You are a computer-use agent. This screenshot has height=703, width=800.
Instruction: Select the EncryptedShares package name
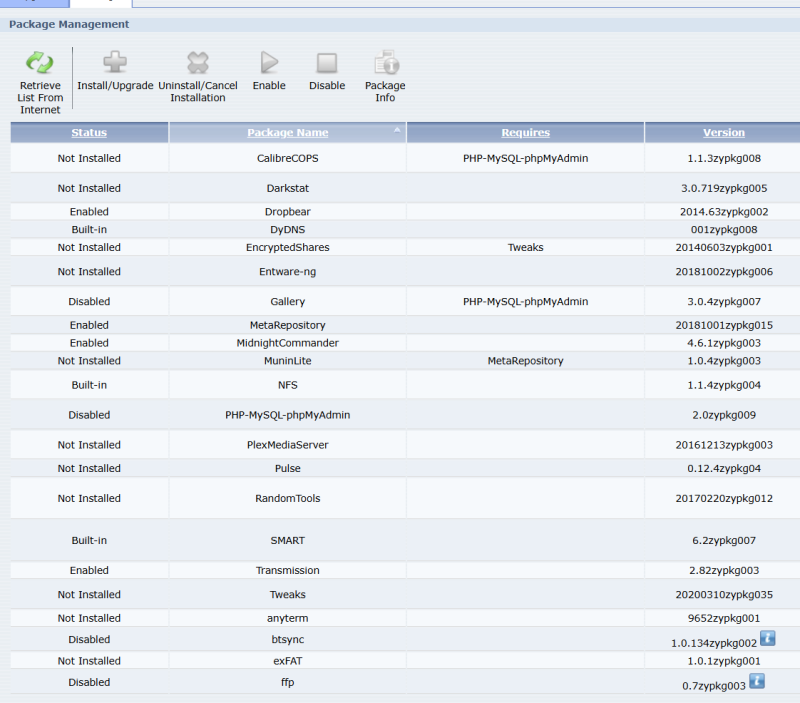287,247
